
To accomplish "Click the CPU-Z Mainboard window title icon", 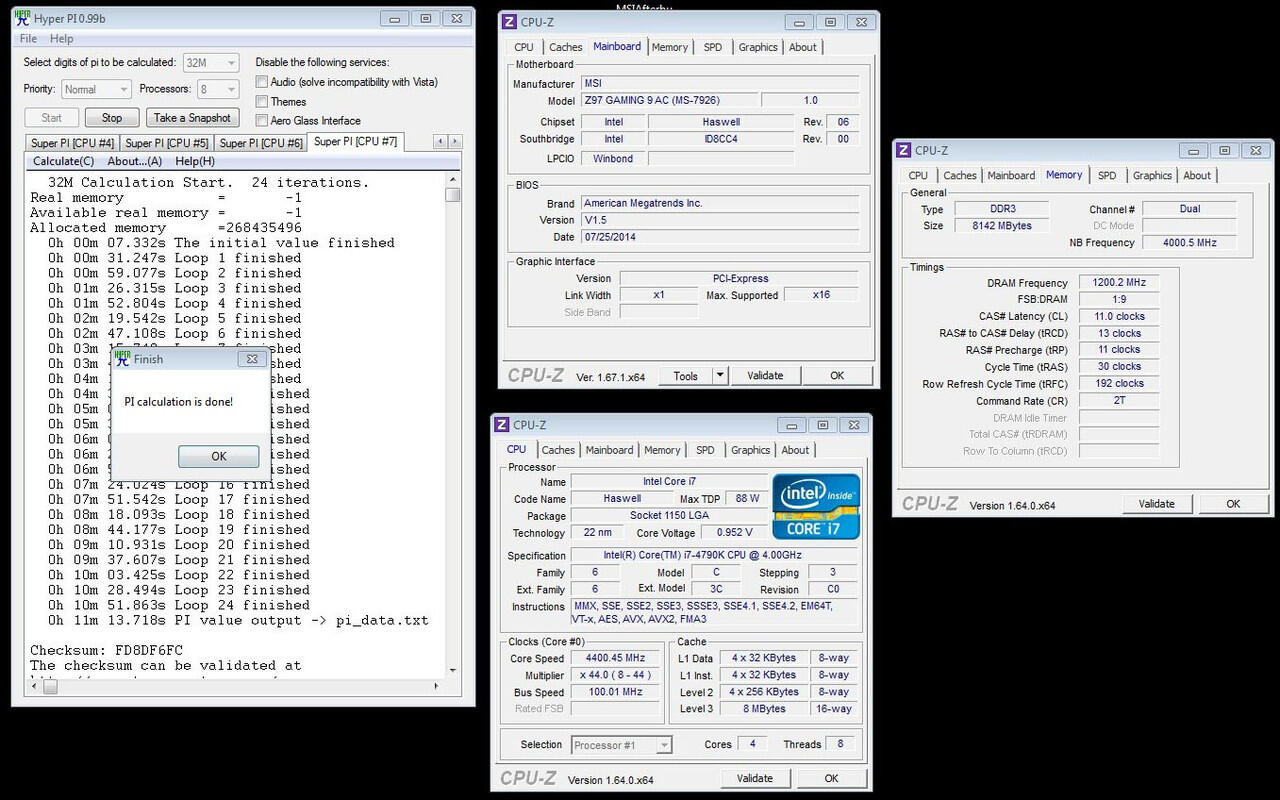I will pyautogui.click(x=509, y=21).
